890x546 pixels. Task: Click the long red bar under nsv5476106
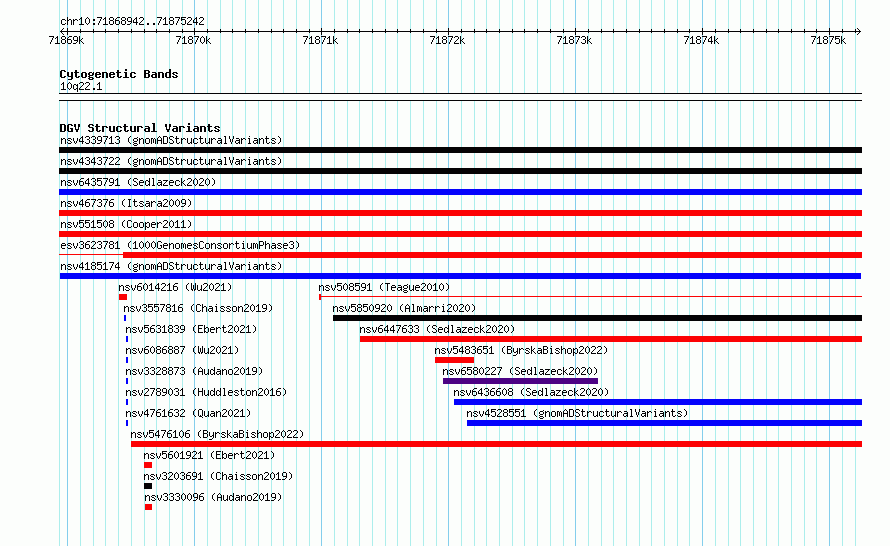(497, 444)
